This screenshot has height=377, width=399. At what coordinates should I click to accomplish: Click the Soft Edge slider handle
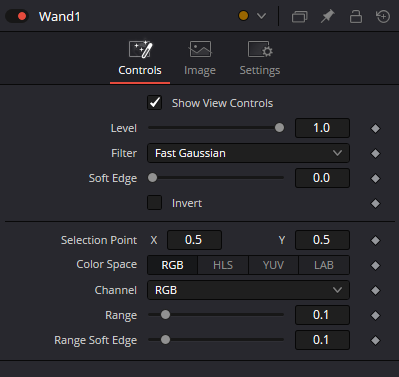point(152,178)
